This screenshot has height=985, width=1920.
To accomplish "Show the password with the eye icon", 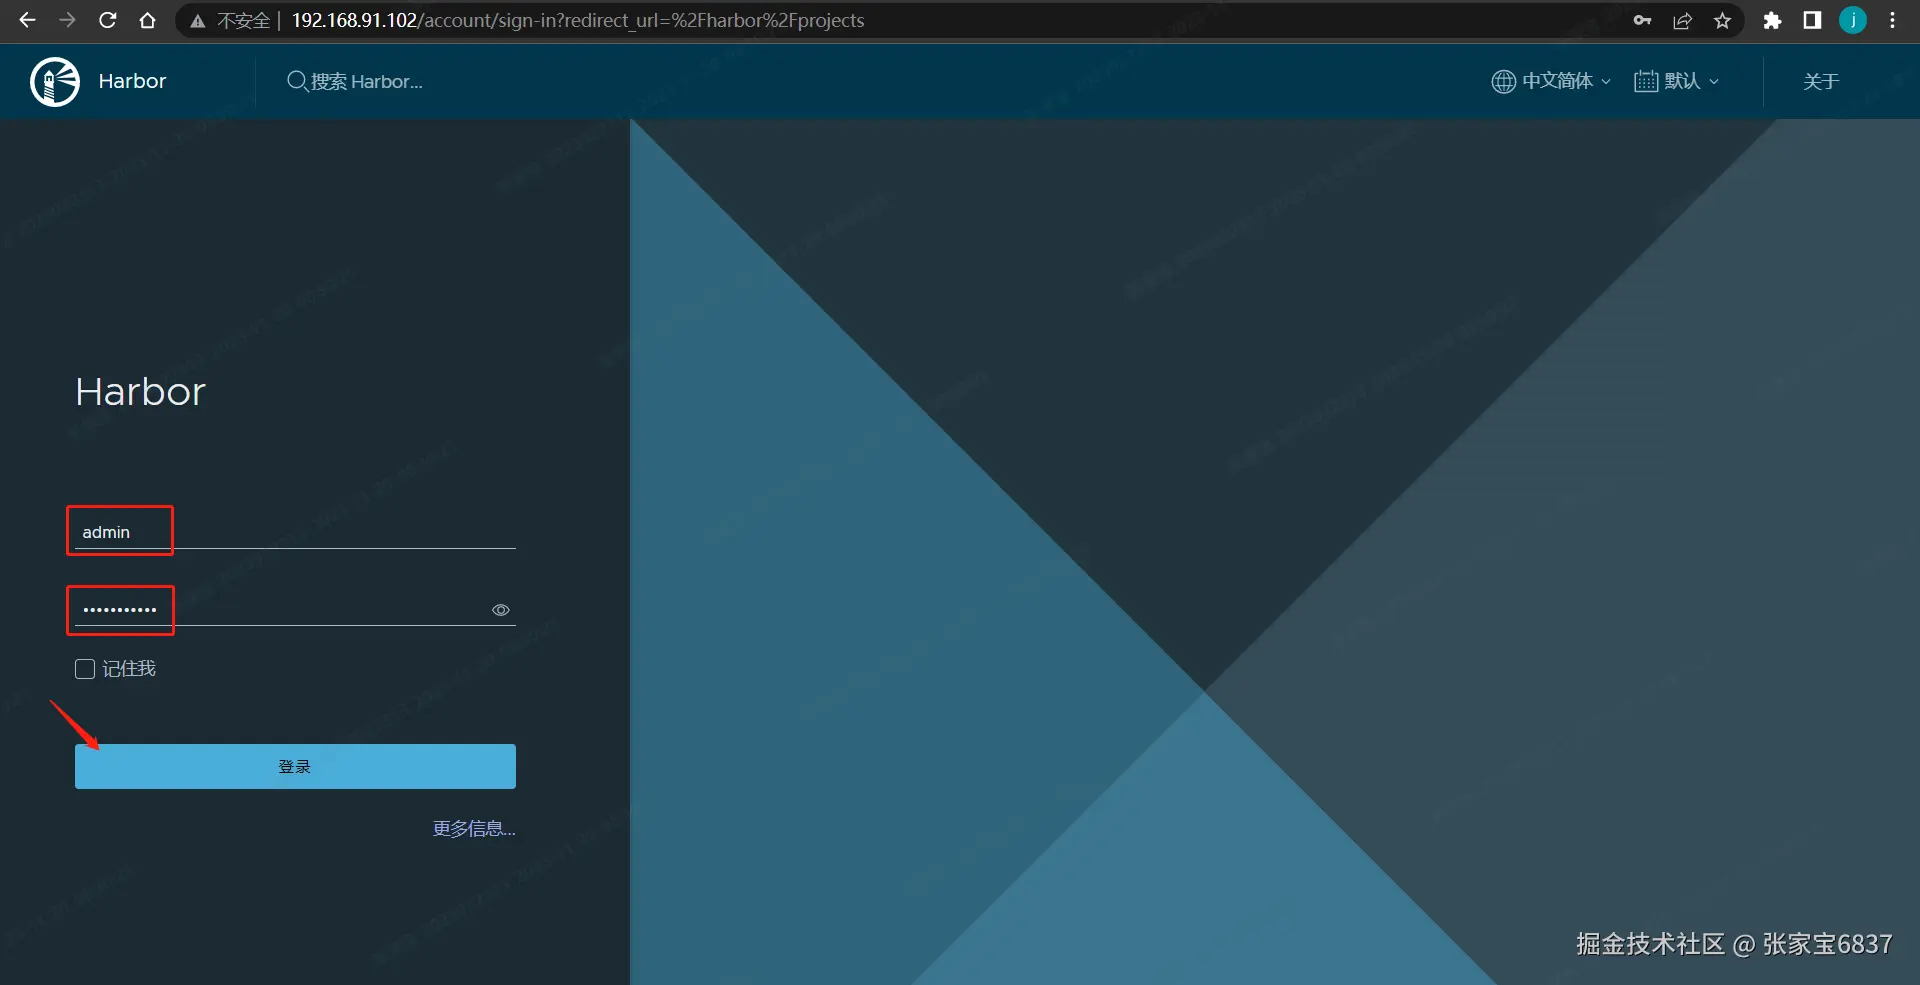I will (x=501, y=610).
